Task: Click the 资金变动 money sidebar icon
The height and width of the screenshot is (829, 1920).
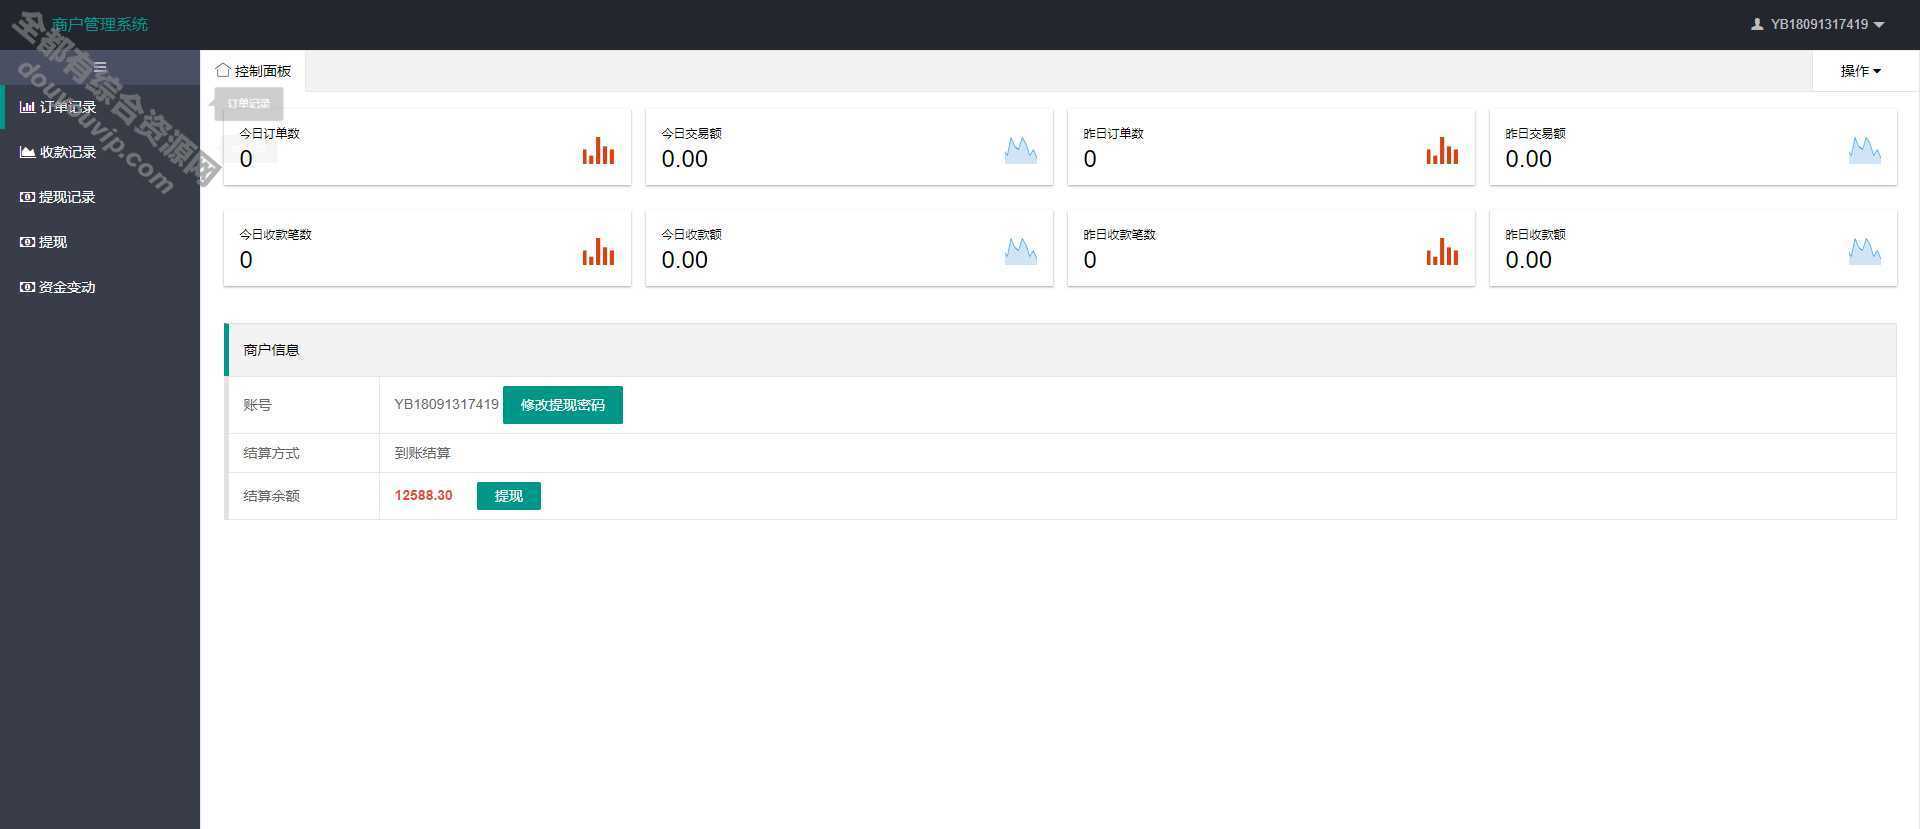Action: click(27, 287)
